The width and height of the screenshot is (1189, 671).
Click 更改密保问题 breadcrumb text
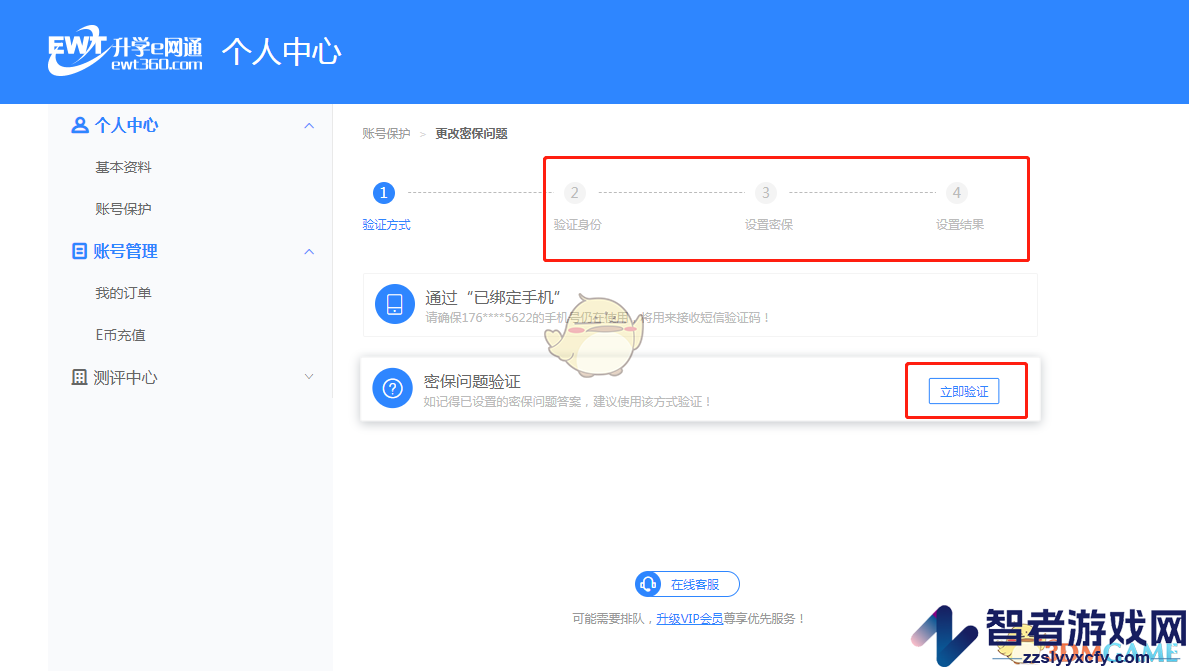pyautogui.click(x=471, y=133)
